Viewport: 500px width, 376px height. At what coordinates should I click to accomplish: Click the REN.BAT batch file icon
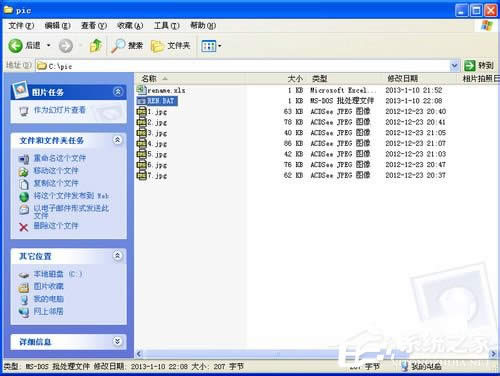click(x=142, y=101)
